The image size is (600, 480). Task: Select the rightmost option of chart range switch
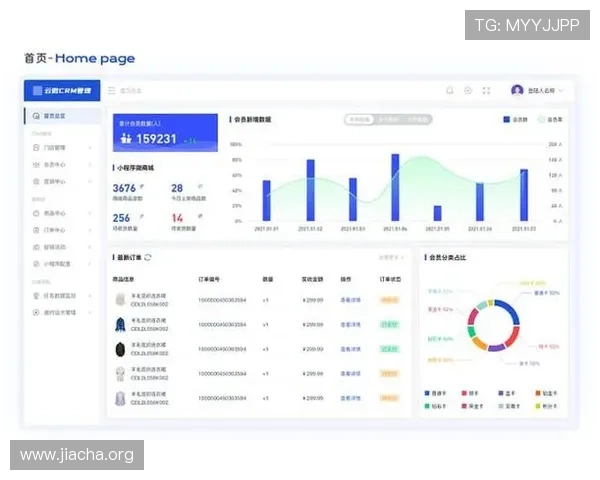coord(417,119)
